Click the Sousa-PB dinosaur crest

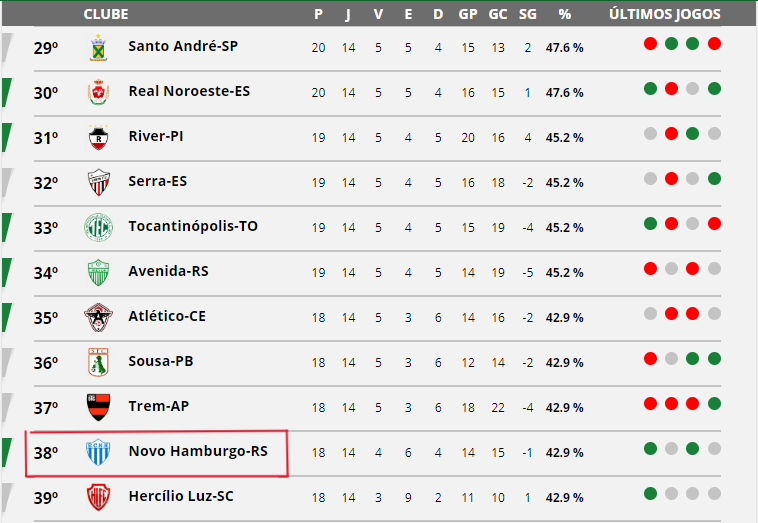tap(99, 362)
